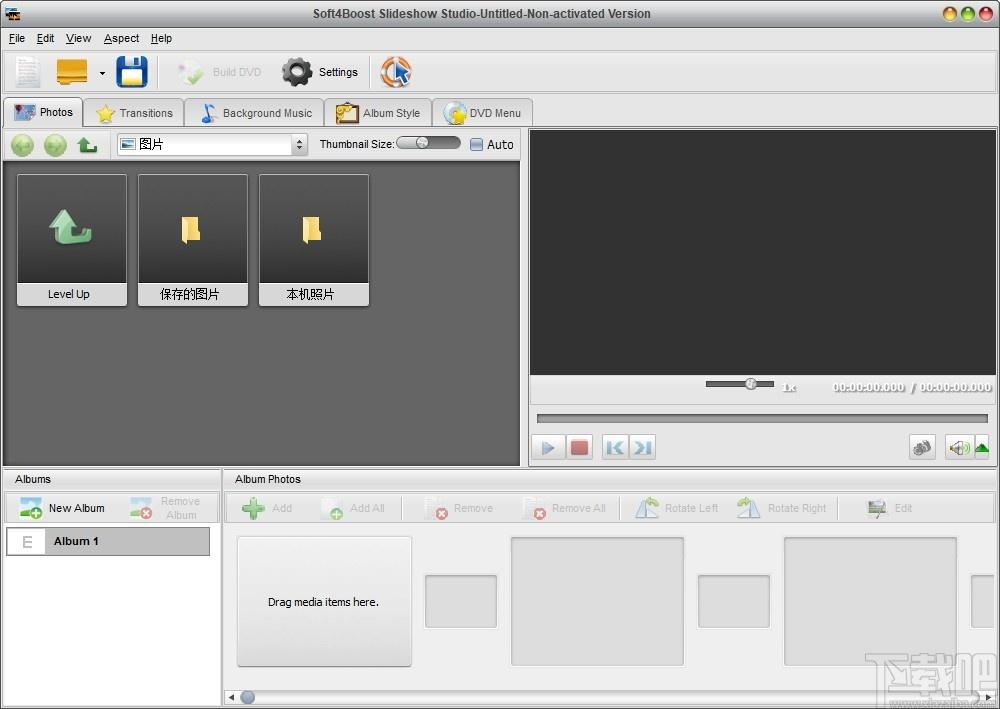
Task: Jump to the next slide in preview
Action: [643, 447]
